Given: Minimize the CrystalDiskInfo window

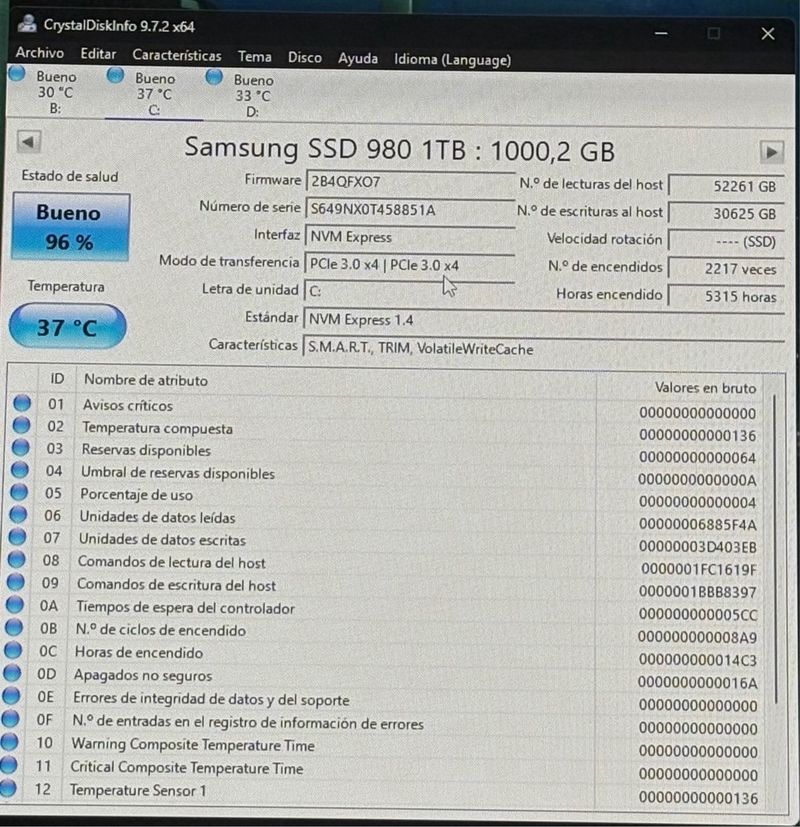Looking at the screenshot, I should click(x=661, y=33).
